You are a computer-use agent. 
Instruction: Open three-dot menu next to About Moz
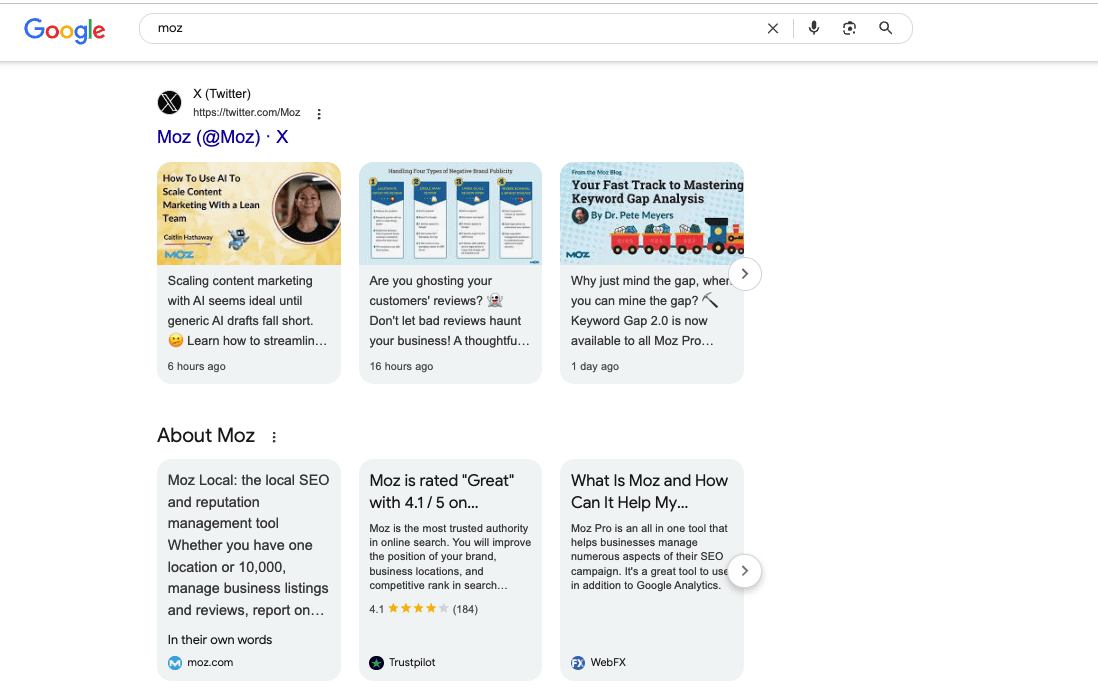tap(274, 437)
